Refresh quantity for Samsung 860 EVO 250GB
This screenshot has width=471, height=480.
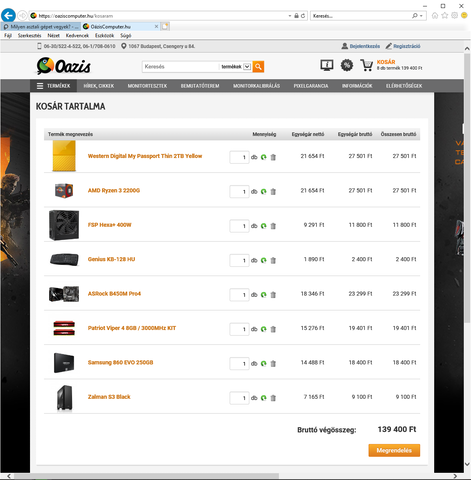(x=264, y=364)
